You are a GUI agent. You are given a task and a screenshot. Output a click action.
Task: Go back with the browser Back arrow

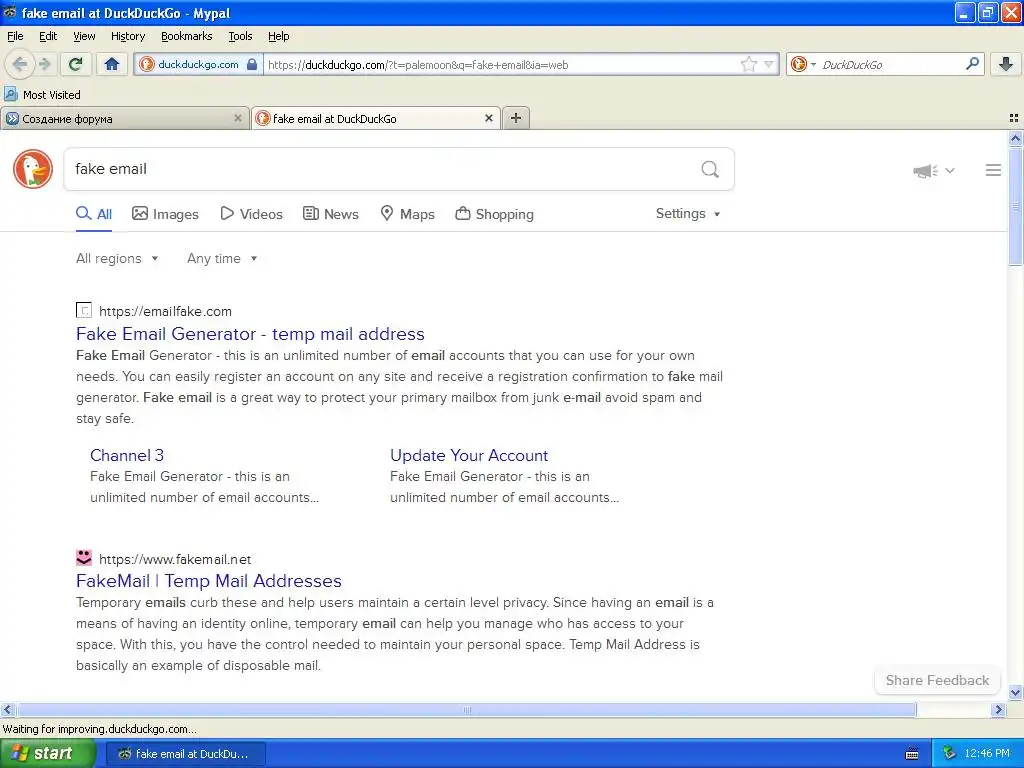tap(20, 64)
